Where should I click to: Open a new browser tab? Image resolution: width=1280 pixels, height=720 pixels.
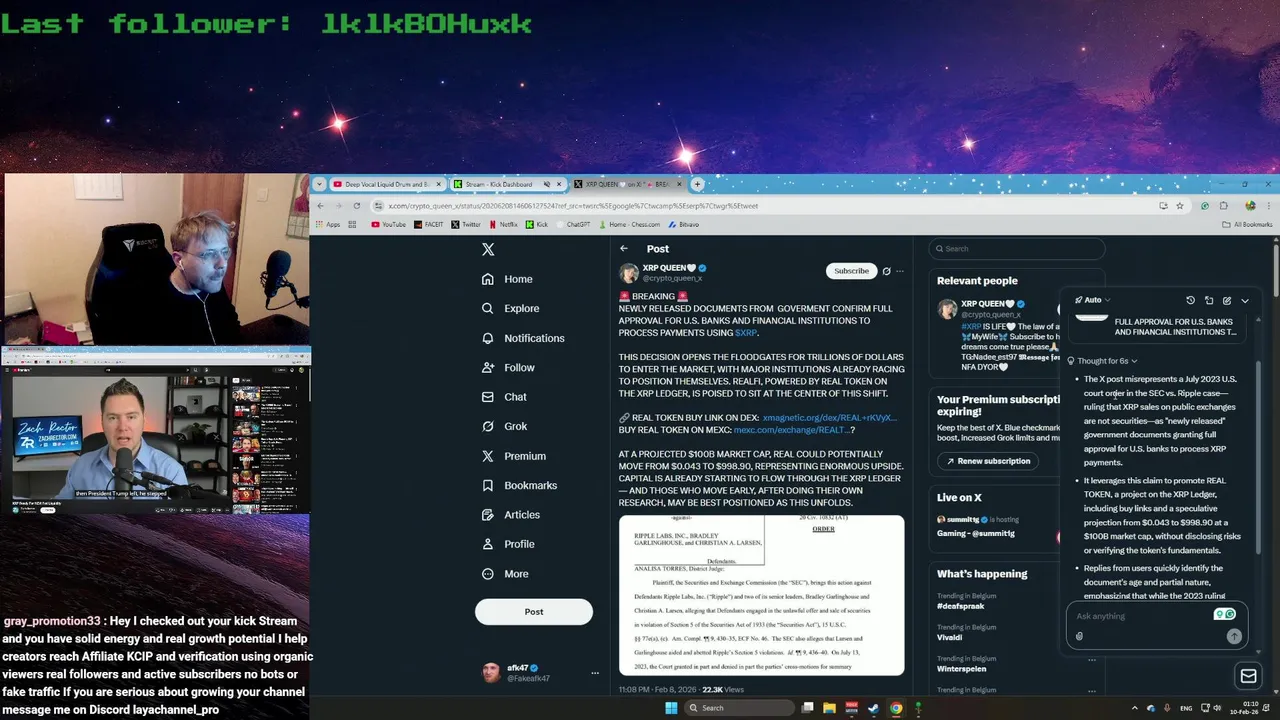click(698, 184)
